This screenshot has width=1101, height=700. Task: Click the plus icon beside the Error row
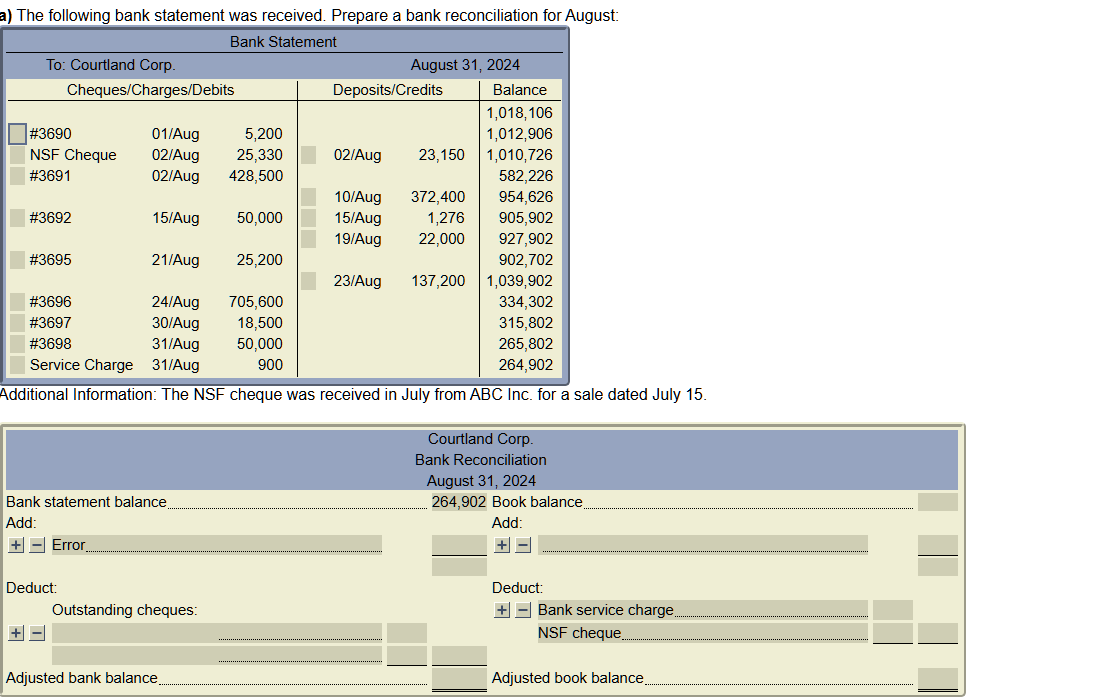(x=14, y=544)
